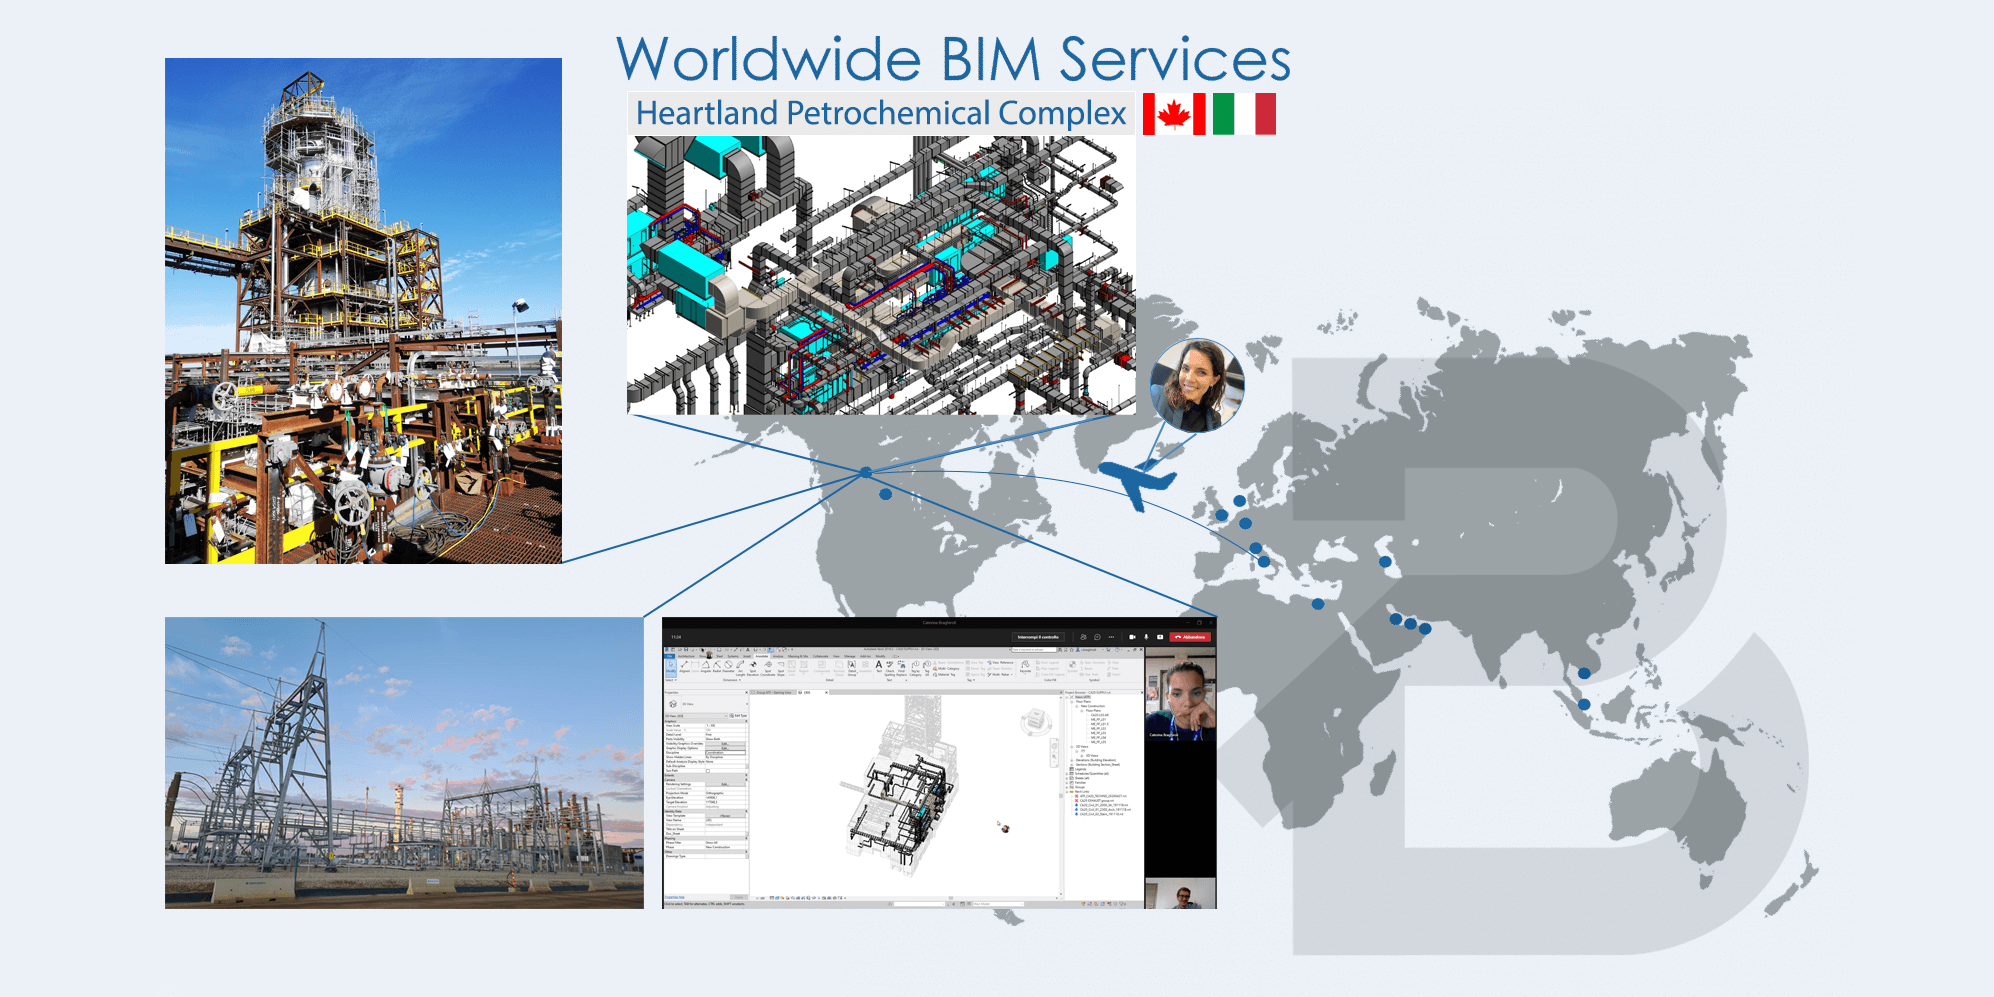Select the Tag by Category tool

(x=915, y=667)
